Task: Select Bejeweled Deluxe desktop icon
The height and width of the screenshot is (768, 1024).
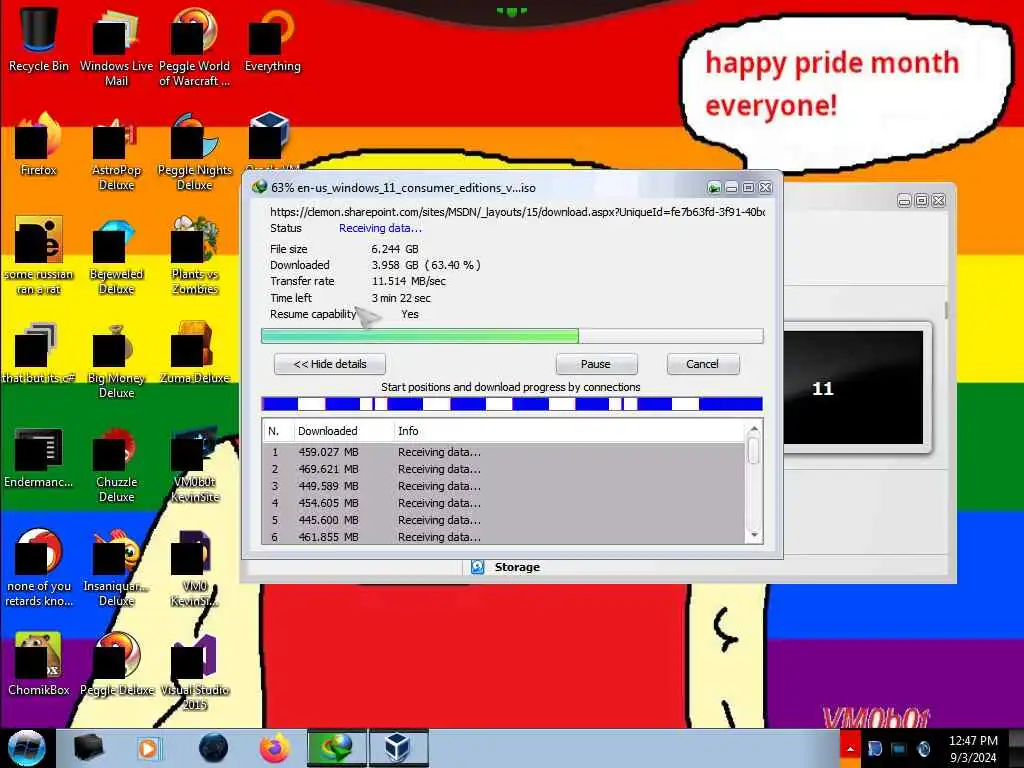Action: click(x=116, y=255)
